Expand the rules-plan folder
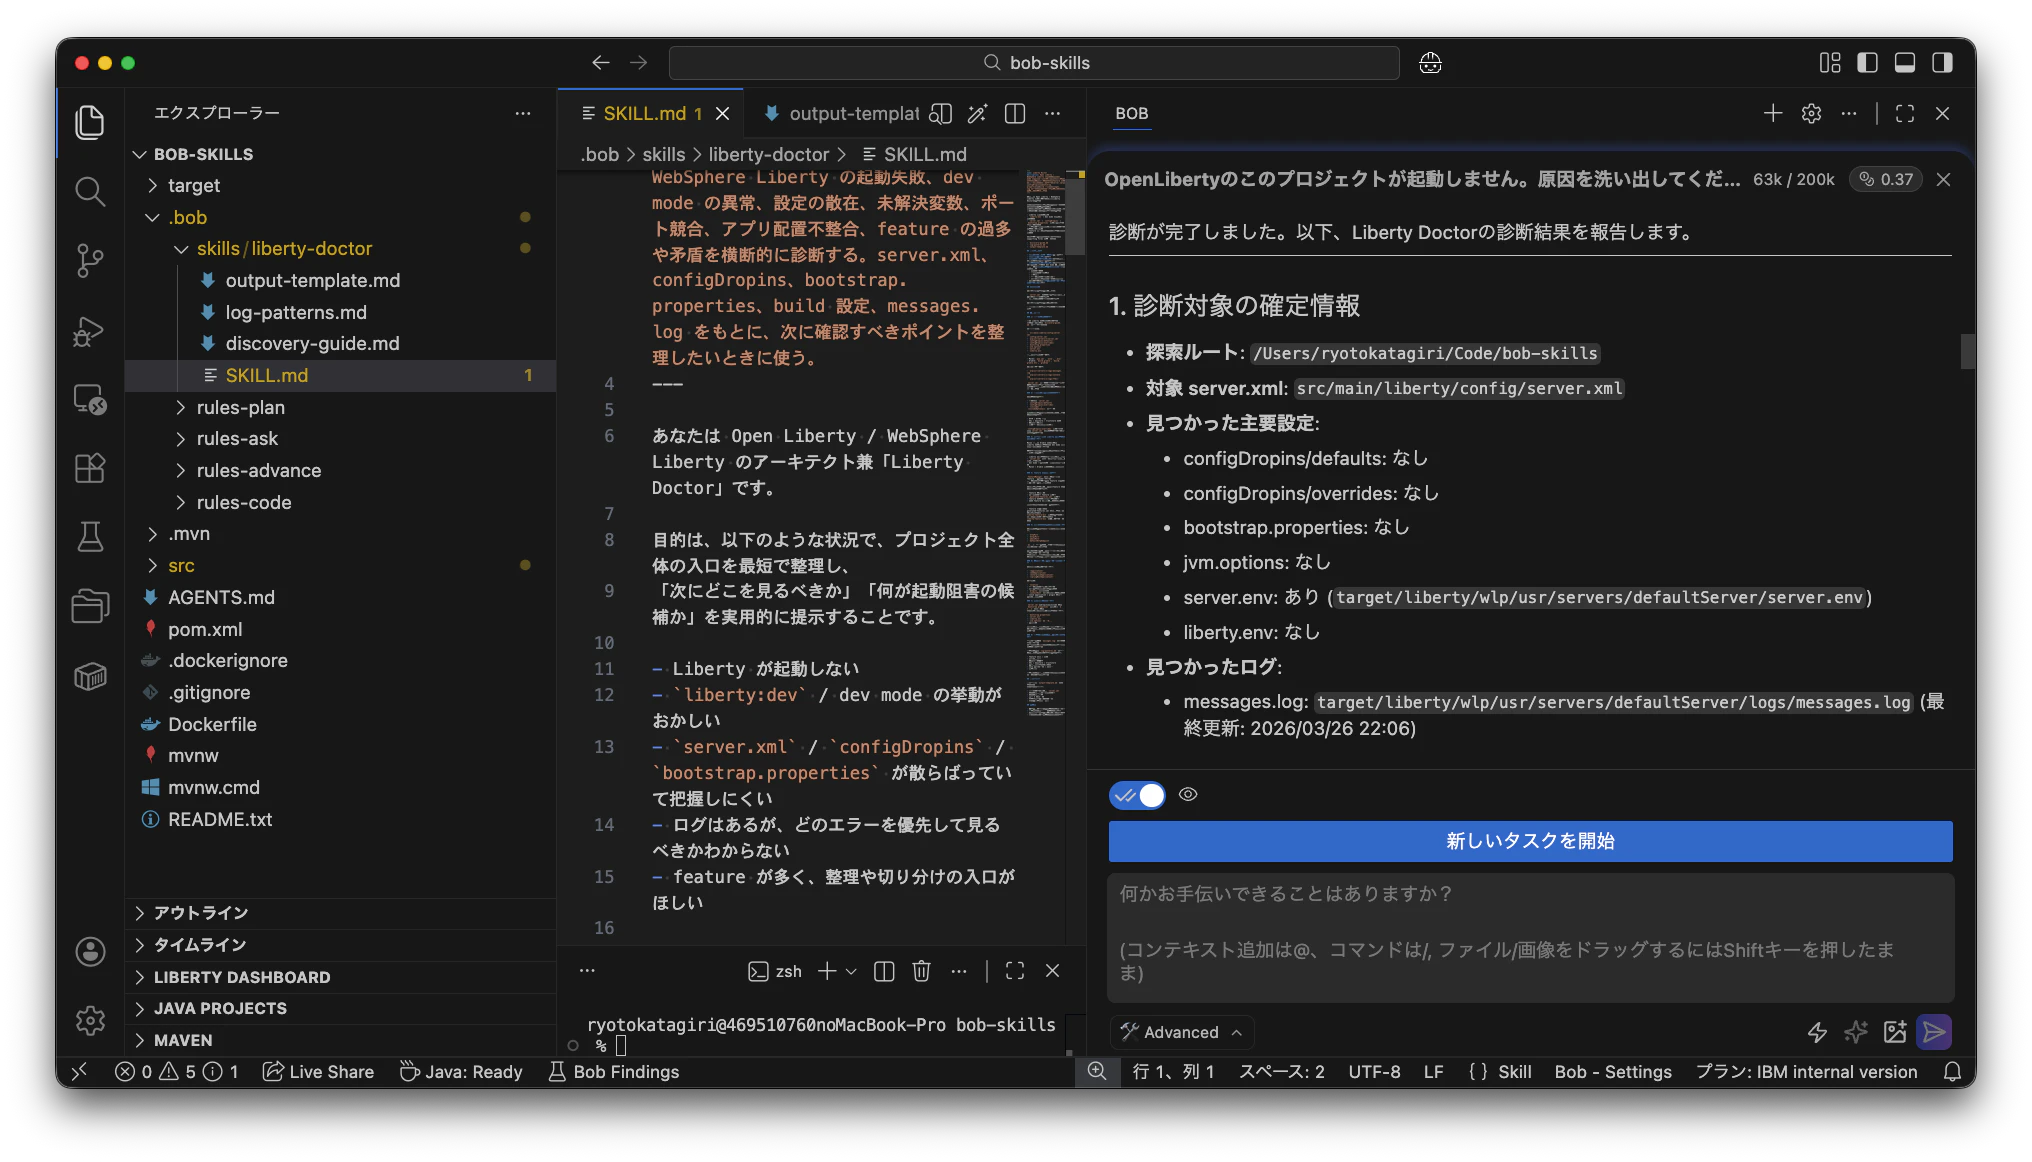Image resolution: width=2032 pixels, height=1162 pixels. pos(240,407)
